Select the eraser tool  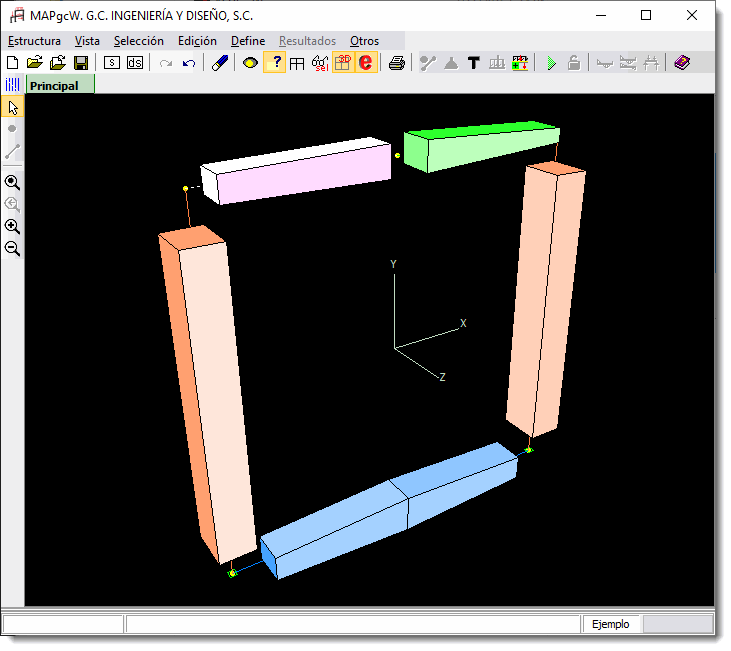[x=219, y=62]
